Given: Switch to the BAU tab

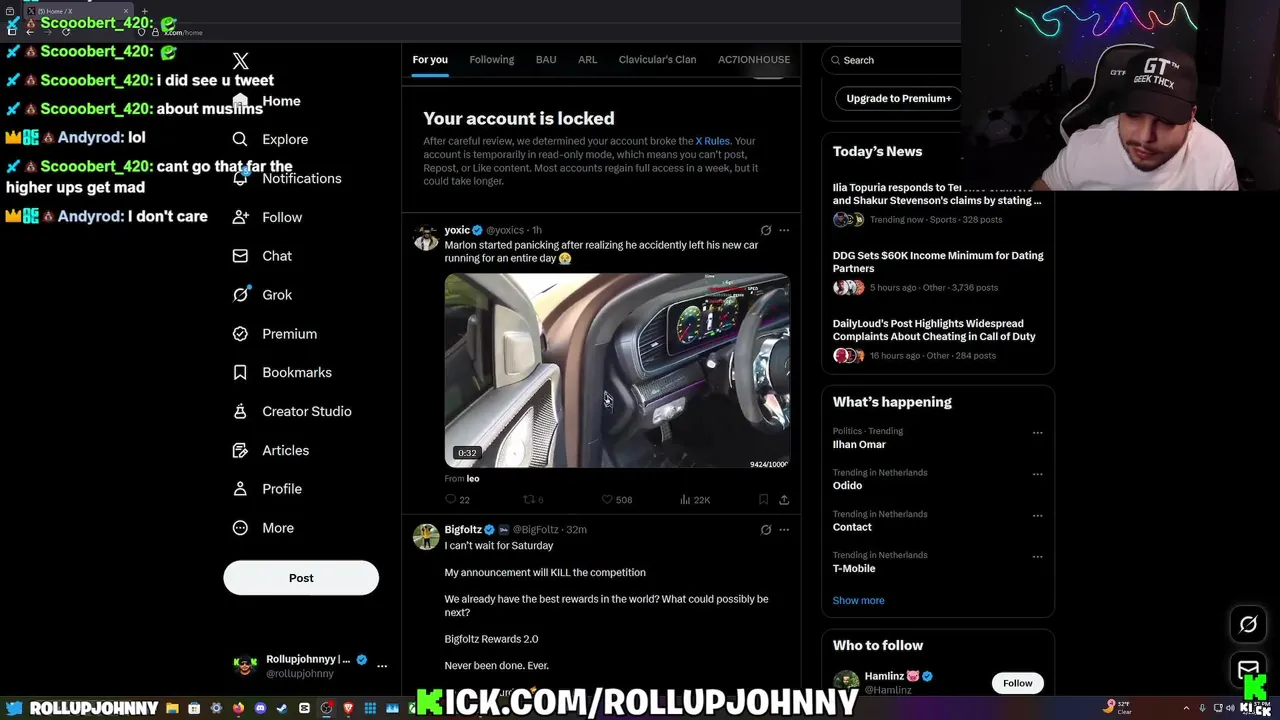Looking at the screenshot, I should point(546,60).
